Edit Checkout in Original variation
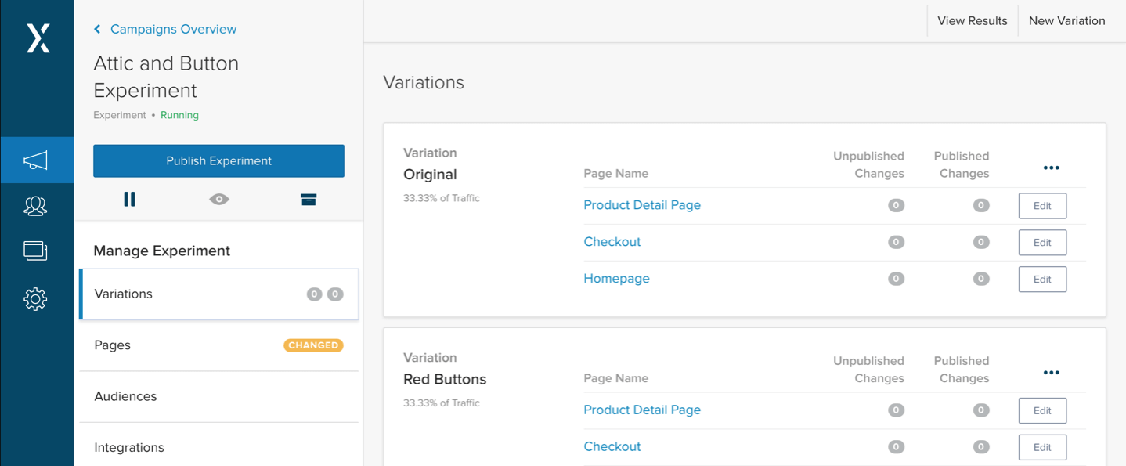 pos(1042,243)
